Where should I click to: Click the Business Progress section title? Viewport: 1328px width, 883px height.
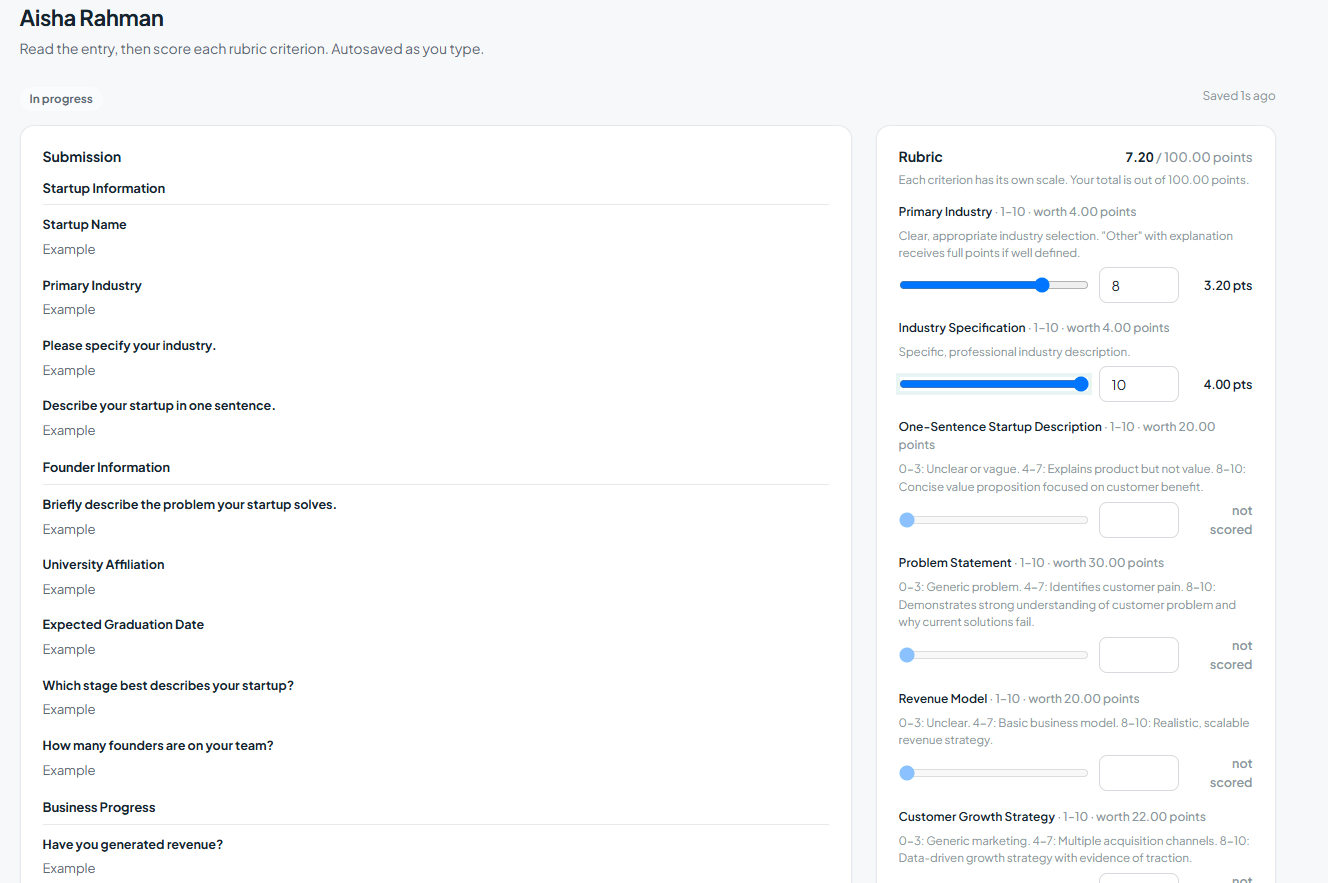pos(99,807)
